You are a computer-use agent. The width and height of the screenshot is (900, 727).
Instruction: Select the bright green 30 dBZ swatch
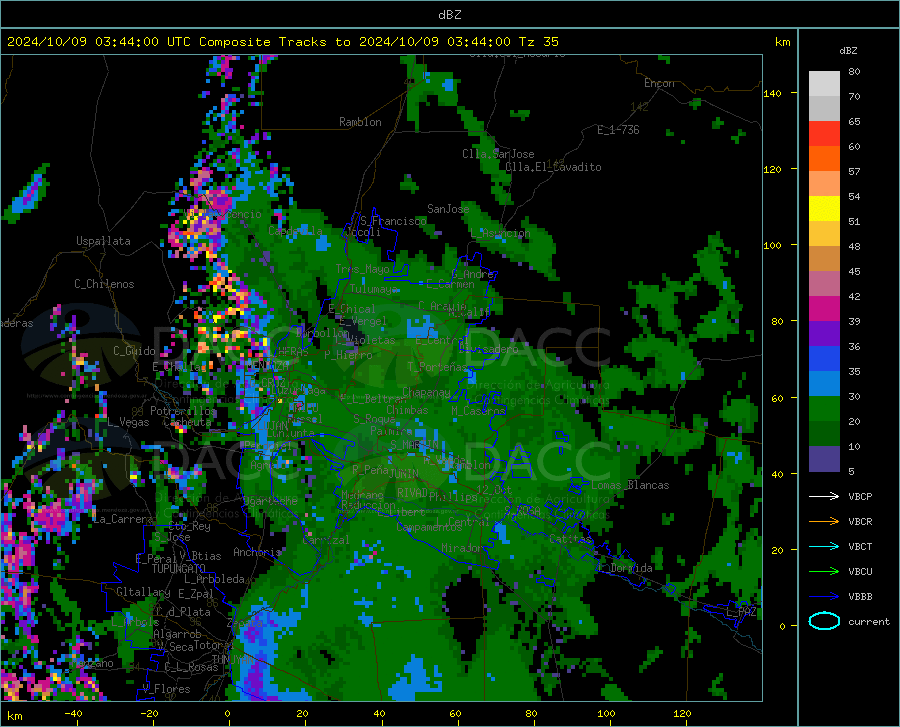824,409
